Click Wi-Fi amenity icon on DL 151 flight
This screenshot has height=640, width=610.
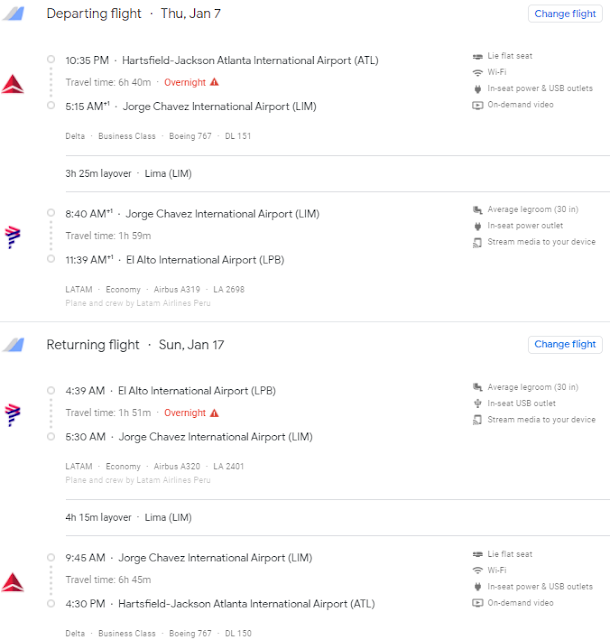477,72
